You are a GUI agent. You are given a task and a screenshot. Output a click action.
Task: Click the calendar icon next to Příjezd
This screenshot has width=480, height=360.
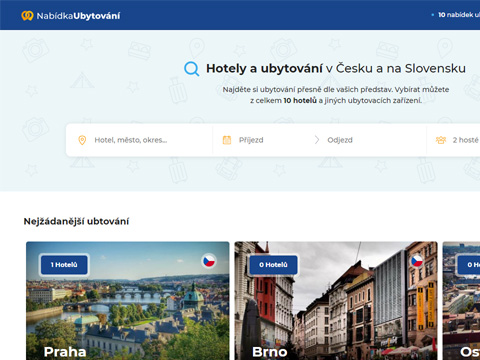point(227,140)
